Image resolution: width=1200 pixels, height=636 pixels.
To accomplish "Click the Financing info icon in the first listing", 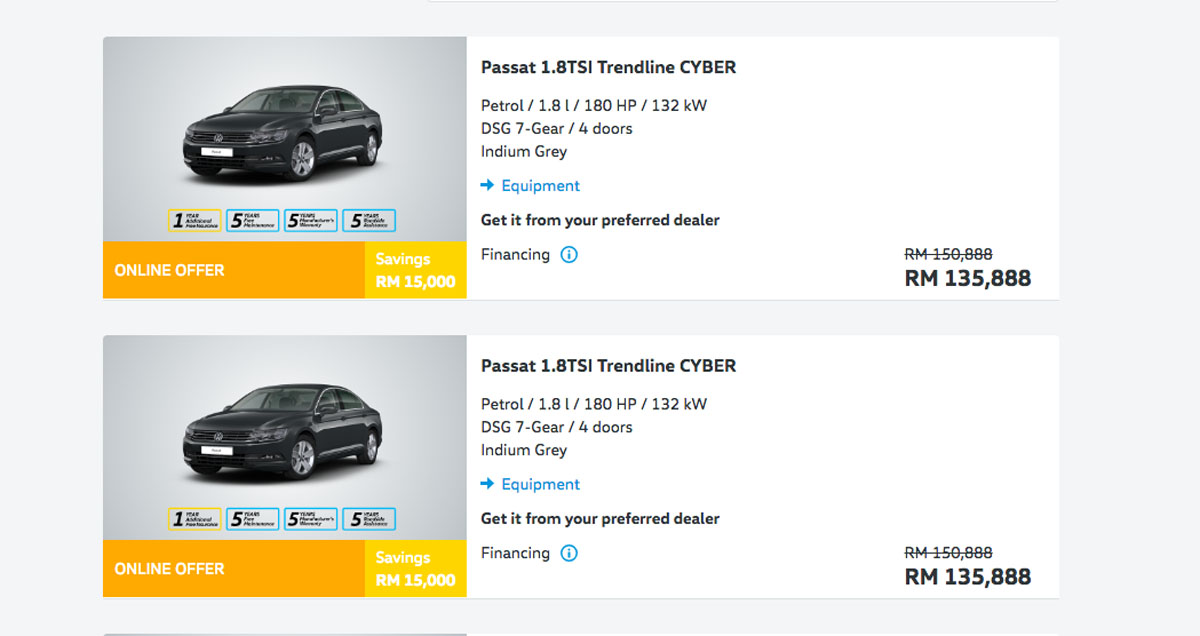I will pyautogui.click(x=569, y=255).
